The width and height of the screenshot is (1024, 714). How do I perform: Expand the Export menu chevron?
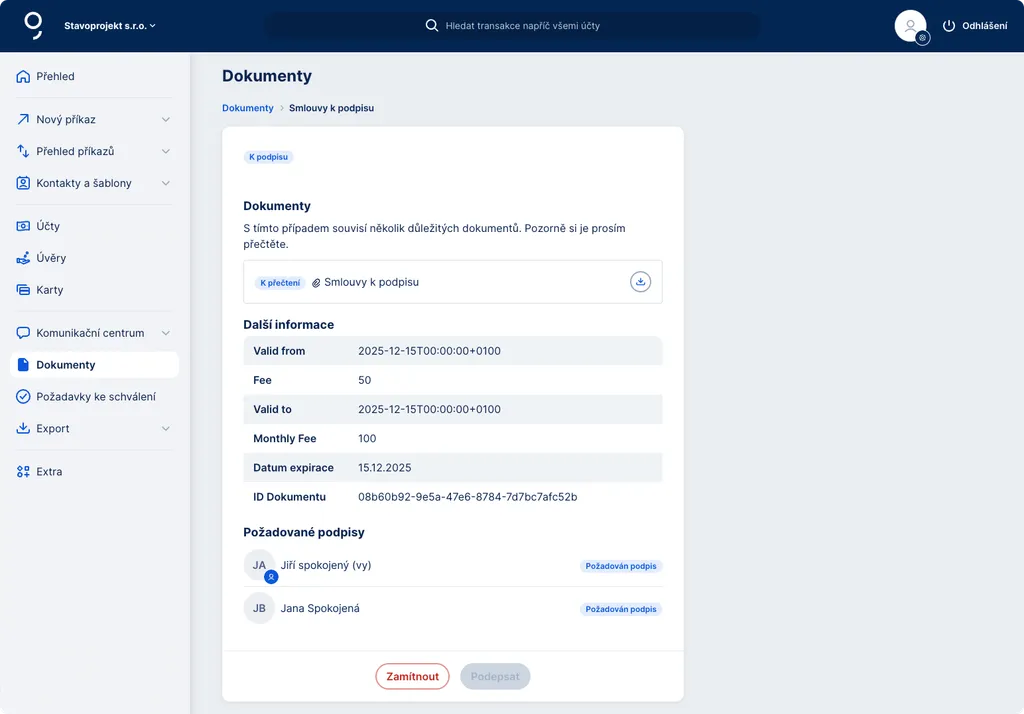tap(166, 429)
